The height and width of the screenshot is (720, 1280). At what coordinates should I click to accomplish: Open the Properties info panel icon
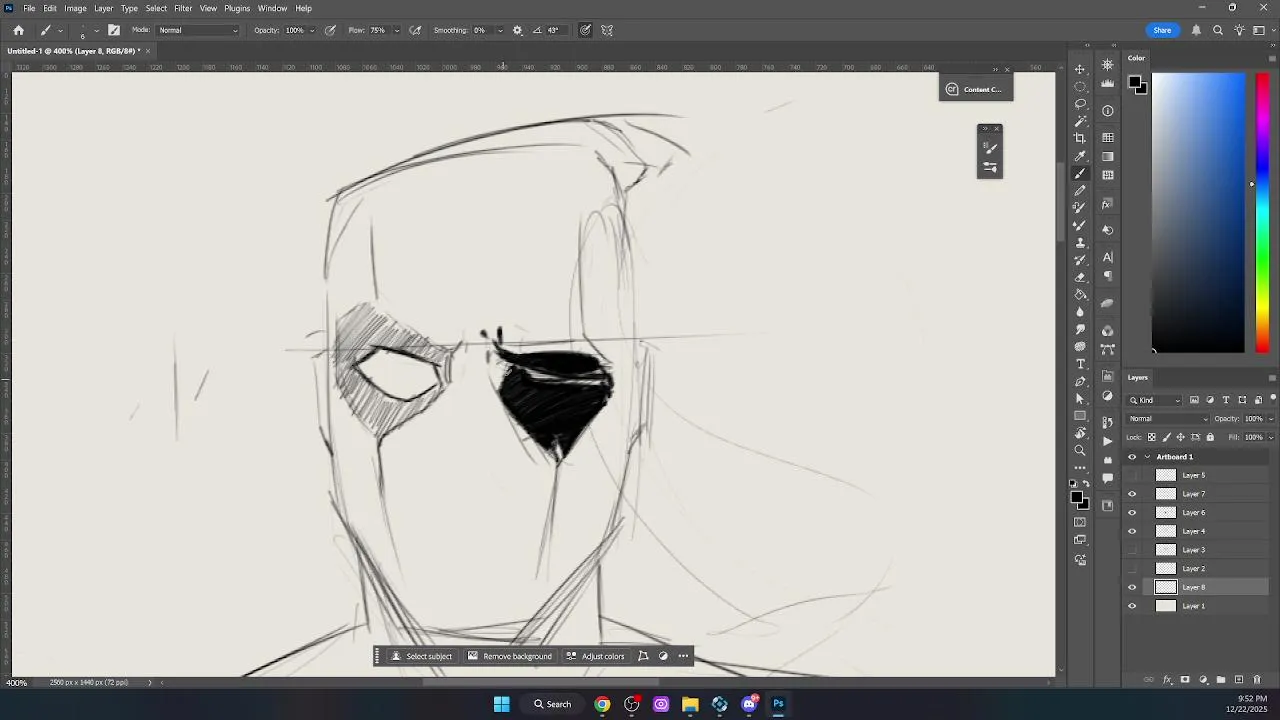[x=1108, y=110]
